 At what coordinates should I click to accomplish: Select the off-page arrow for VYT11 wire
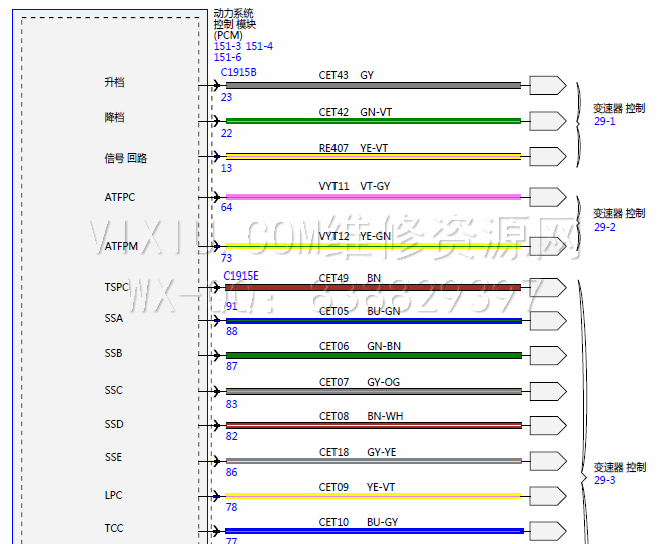point(547,196)
